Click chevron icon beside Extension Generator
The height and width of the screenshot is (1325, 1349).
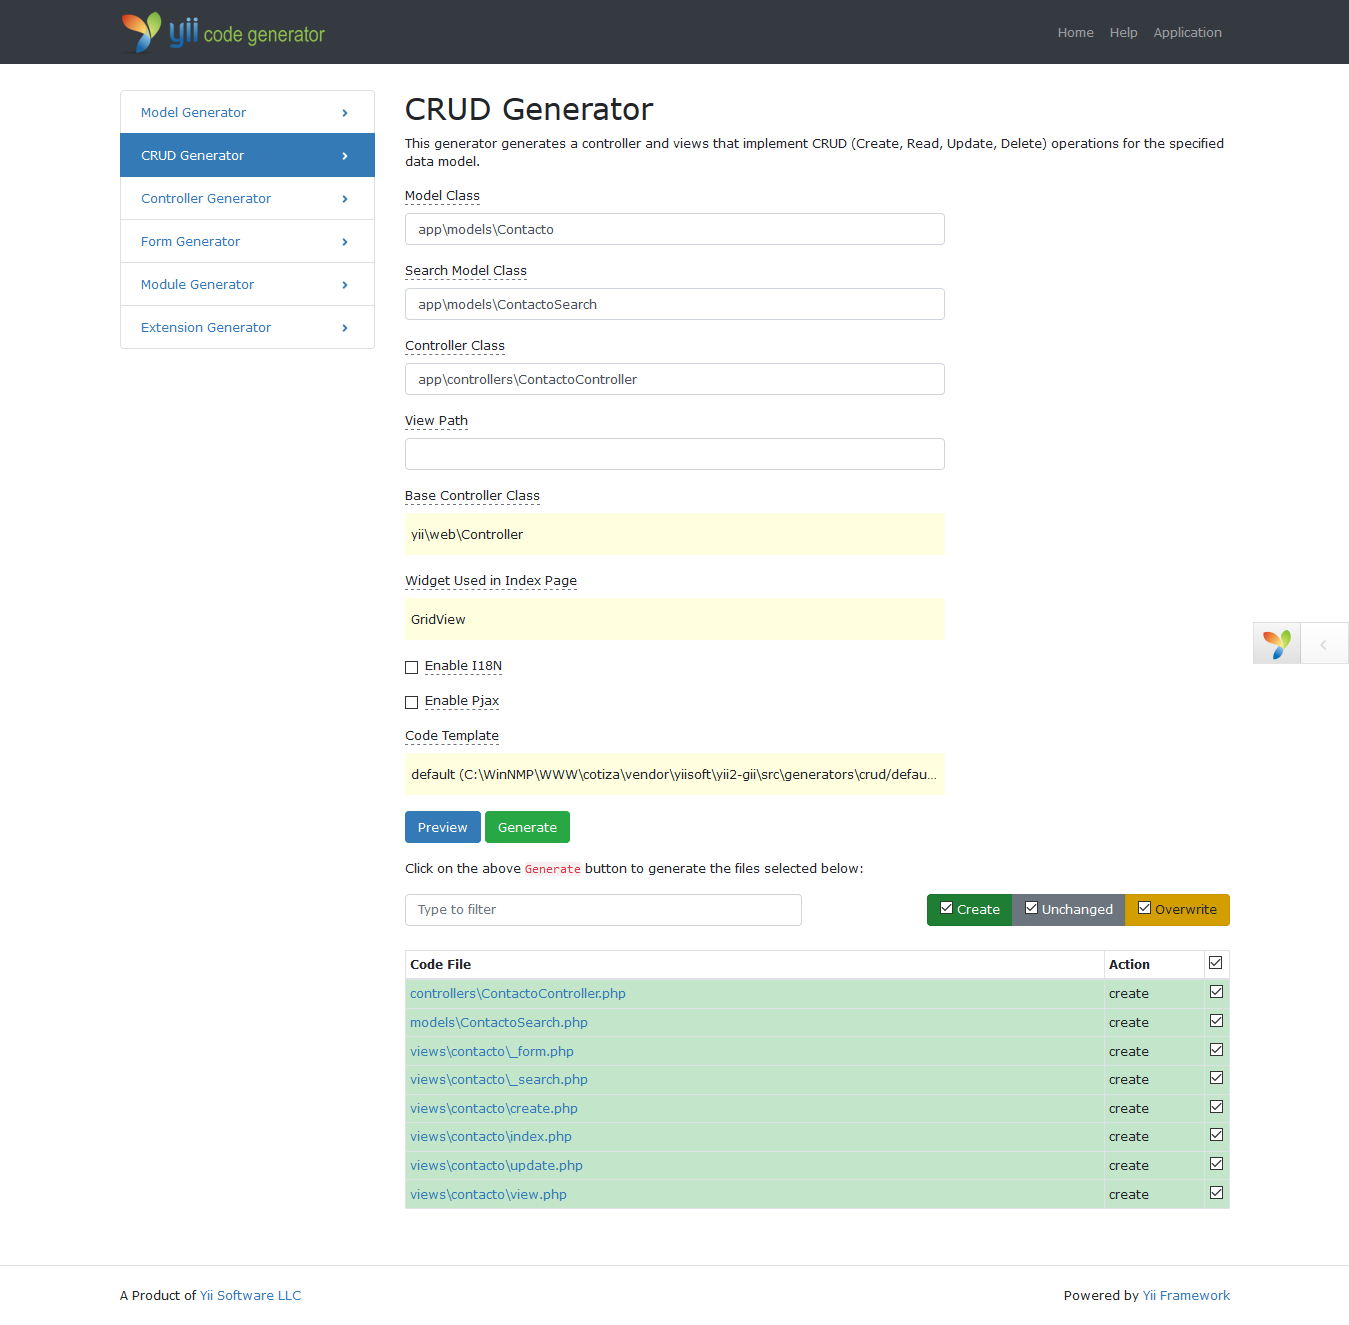click(x=345, y=328)
